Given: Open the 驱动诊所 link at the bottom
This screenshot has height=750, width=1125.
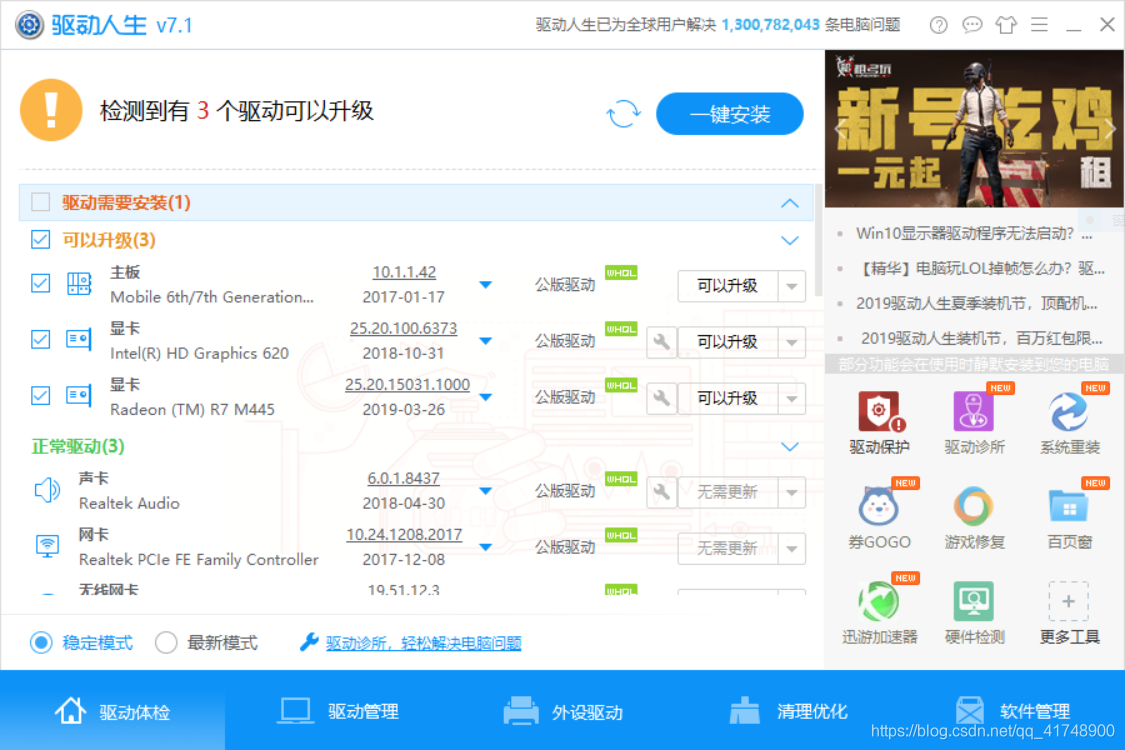Looking at the screenshot, I should (420, 643).
